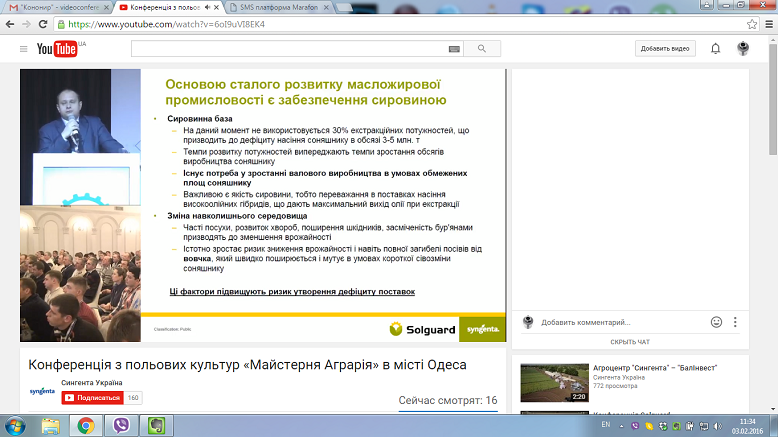Click the Сейчас смотрят: 16 text
778x437 pixels.
(448, 400)
